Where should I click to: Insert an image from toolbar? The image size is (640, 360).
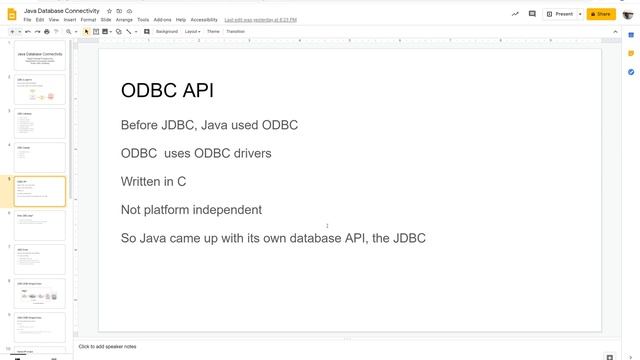105,31
